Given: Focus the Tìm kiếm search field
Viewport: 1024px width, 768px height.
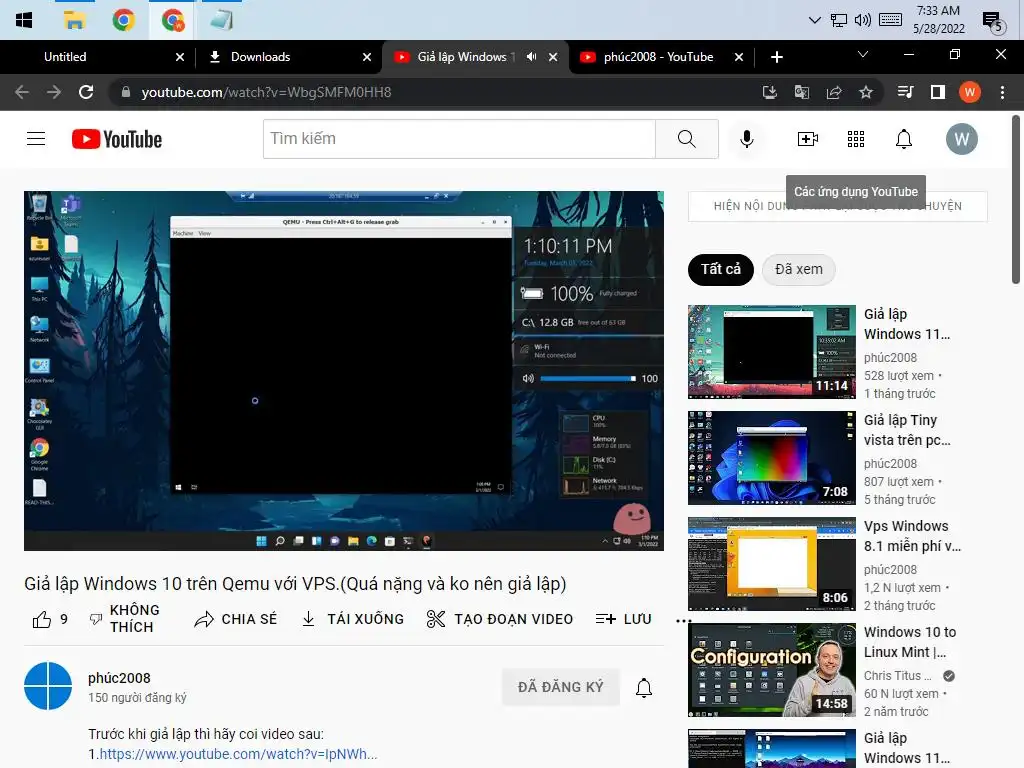Looking at the screenshot, I should (x=459, y=138).
